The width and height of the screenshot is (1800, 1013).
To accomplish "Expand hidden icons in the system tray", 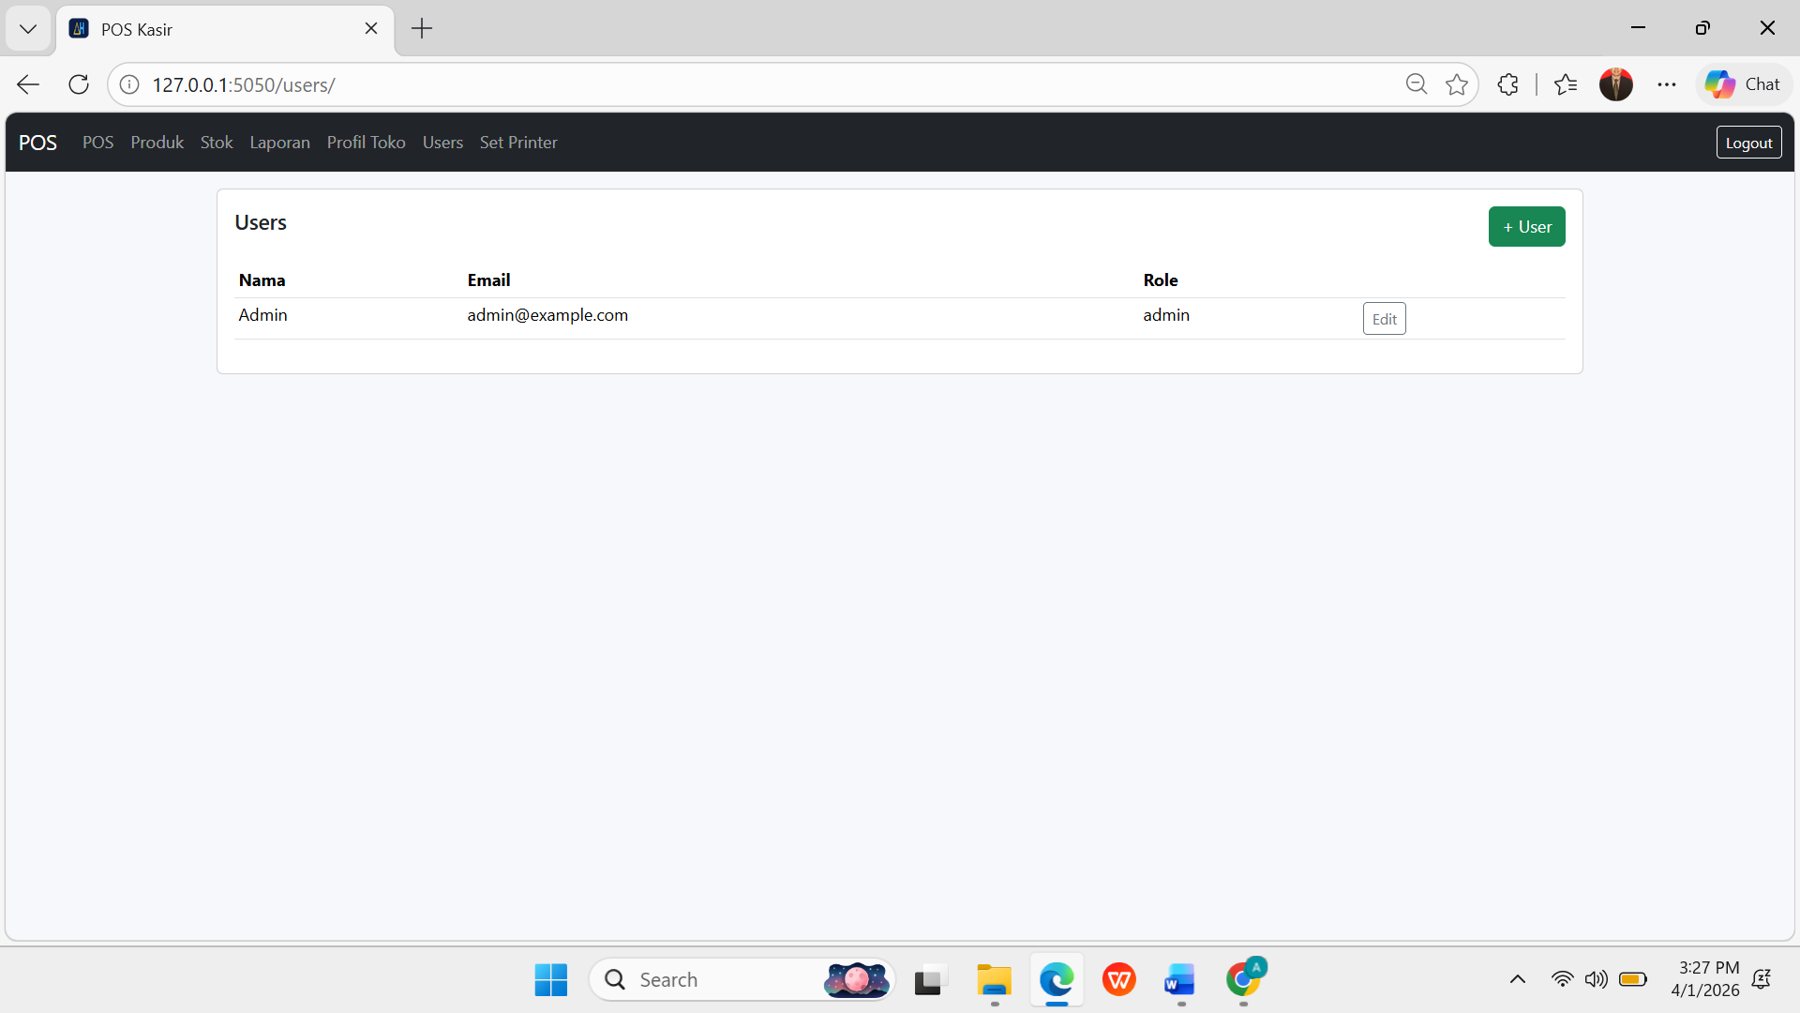I will (1516, 980).
